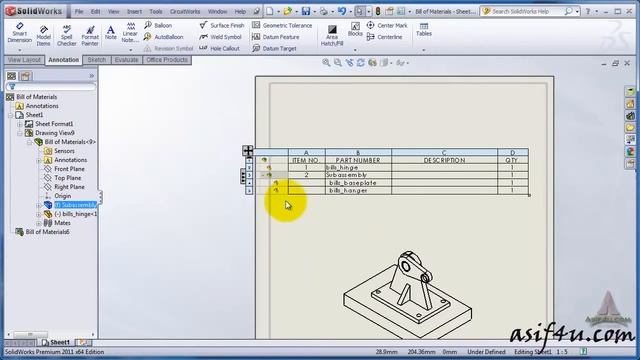The height and width of the screenshot is (360, 640).
Task: Expand the Subassembly node in the tree
Action: (x=39, y=205)
